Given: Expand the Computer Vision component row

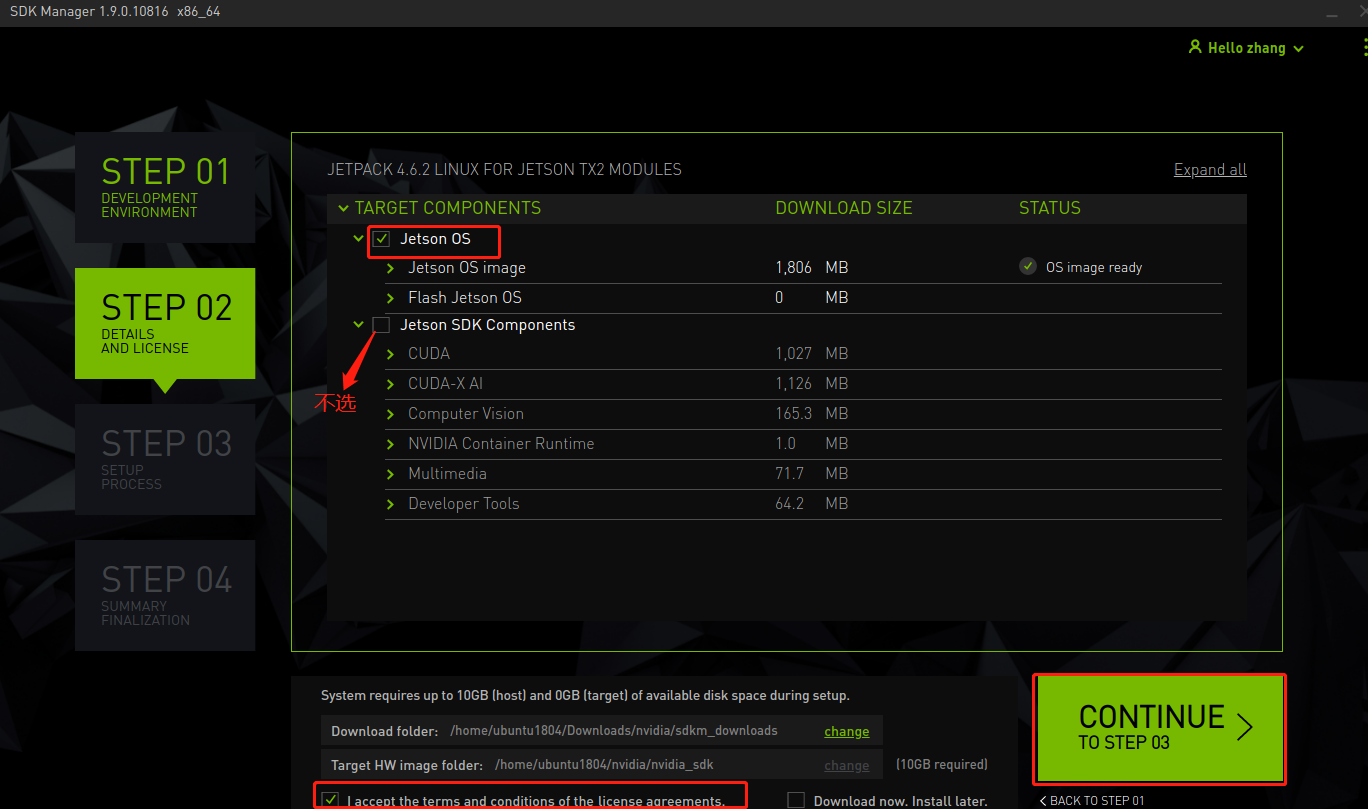Looking at the screenshot, I should (391, 414).
